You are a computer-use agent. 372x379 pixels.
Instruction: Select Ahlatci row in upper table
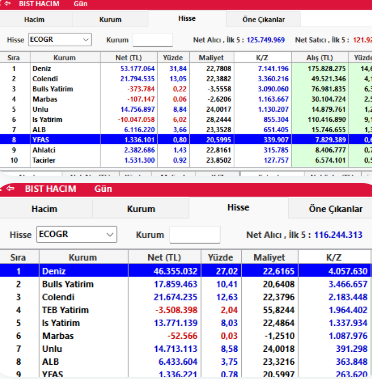point(186,150)
